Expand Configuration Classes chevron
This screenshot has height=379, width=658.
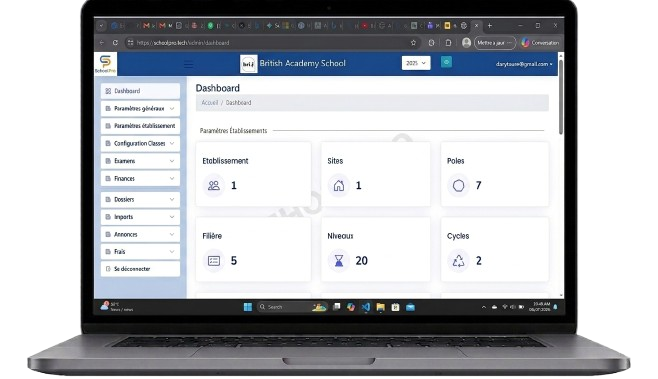pos(172,144)
